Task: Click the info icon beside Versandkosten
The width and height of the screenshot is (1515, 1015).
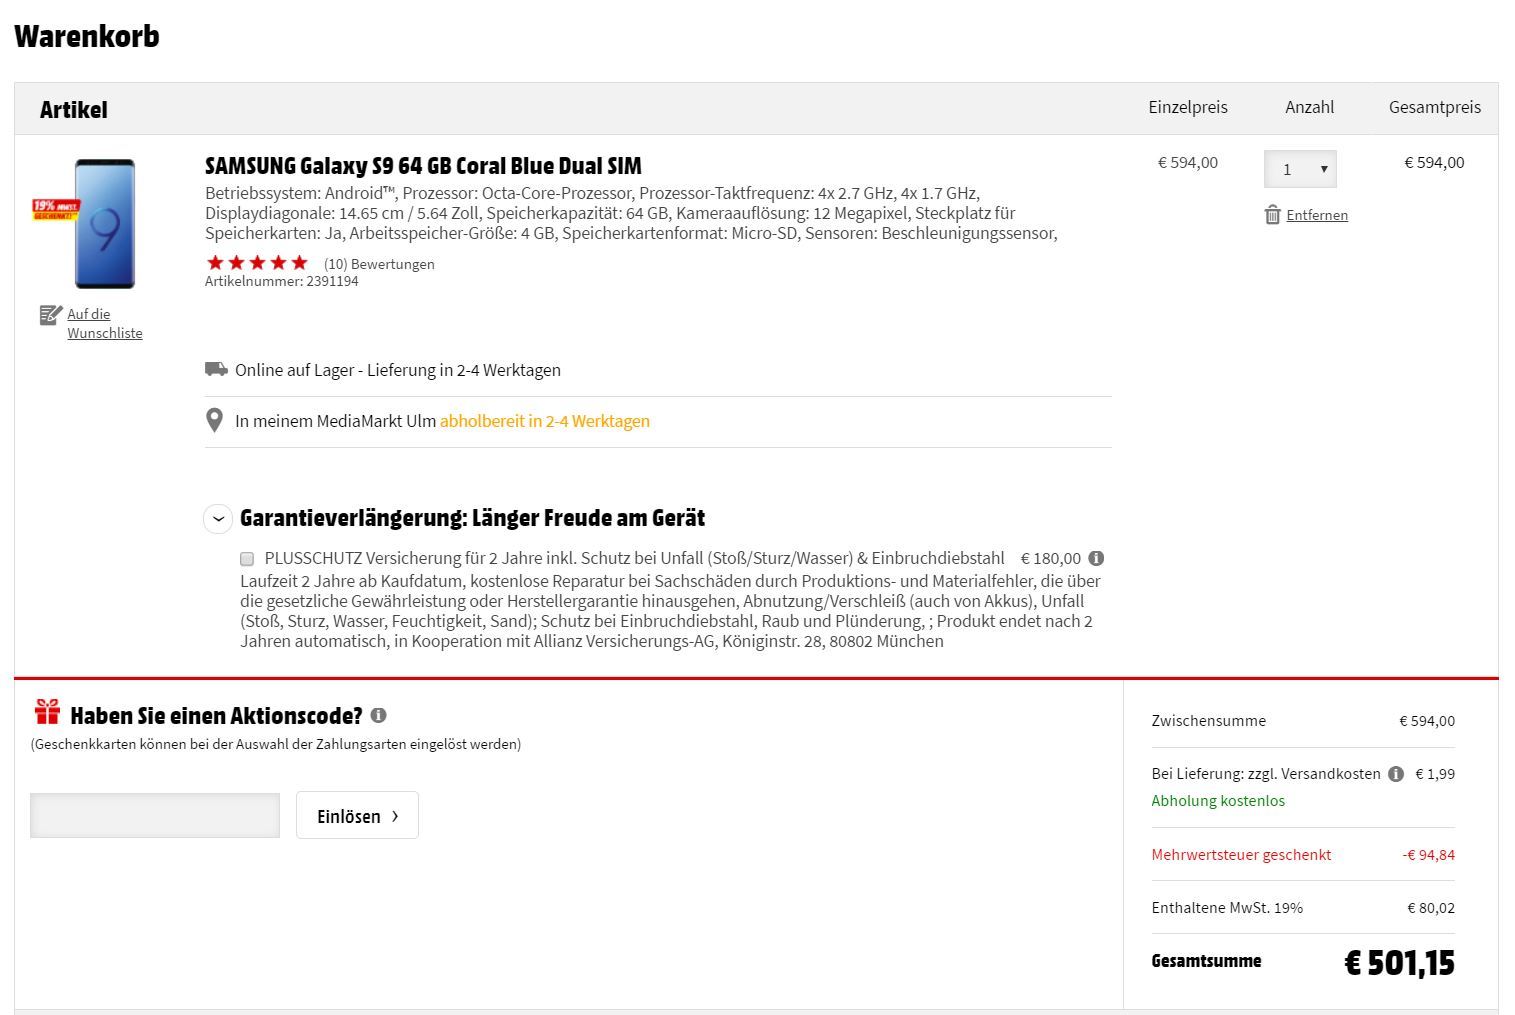Action: click(1395, 774)
